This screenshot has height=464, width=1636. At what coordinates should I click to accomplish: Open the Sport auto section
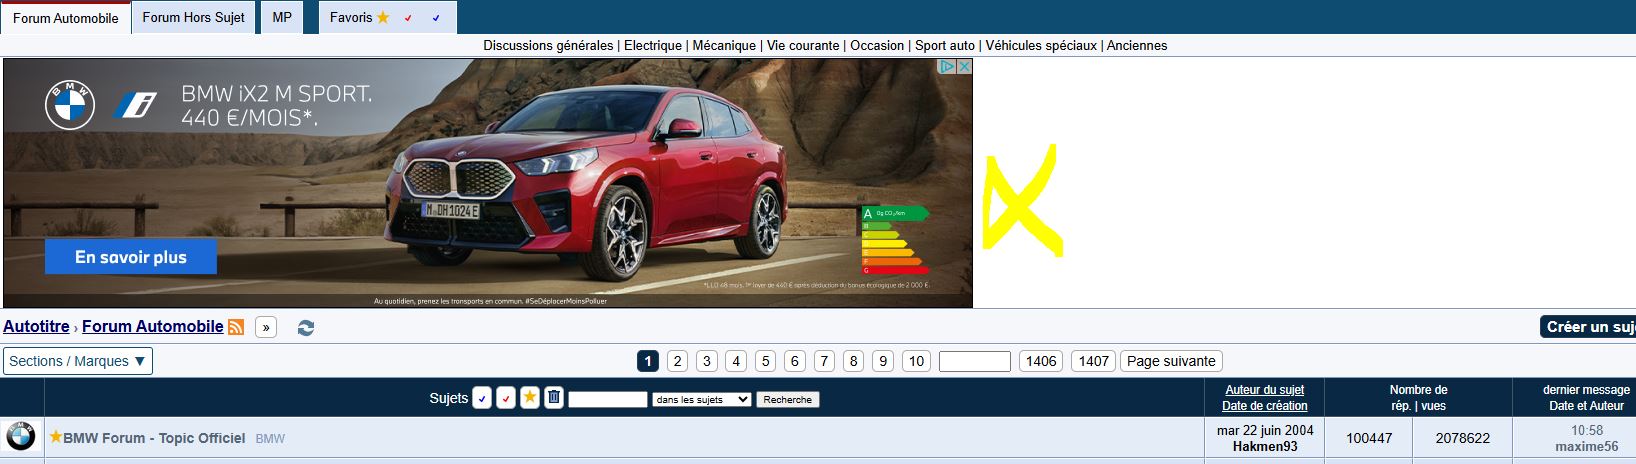pos(945,45)
